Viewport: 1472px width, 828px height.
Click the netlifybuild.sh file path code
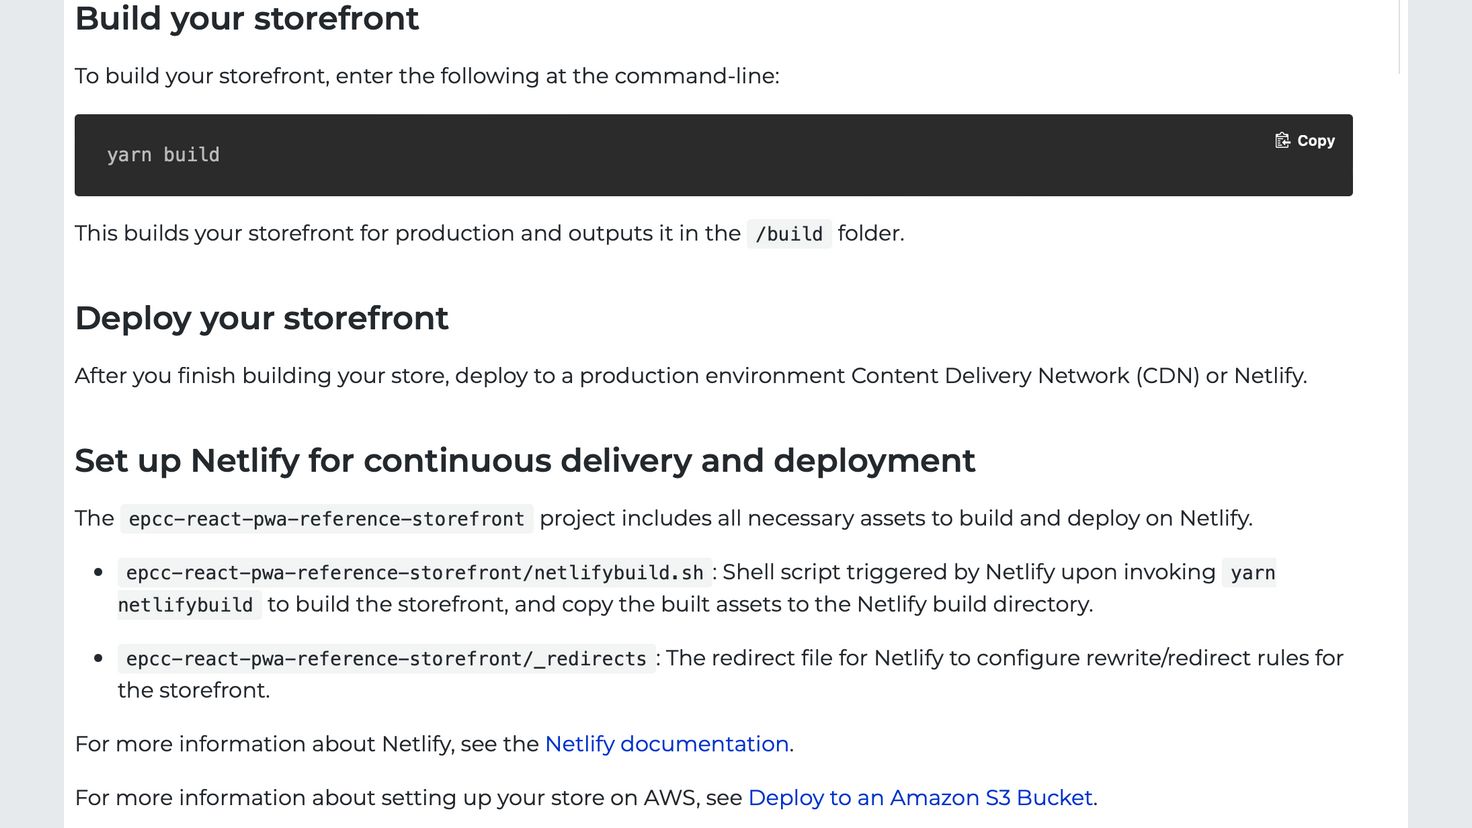point(415,573)
